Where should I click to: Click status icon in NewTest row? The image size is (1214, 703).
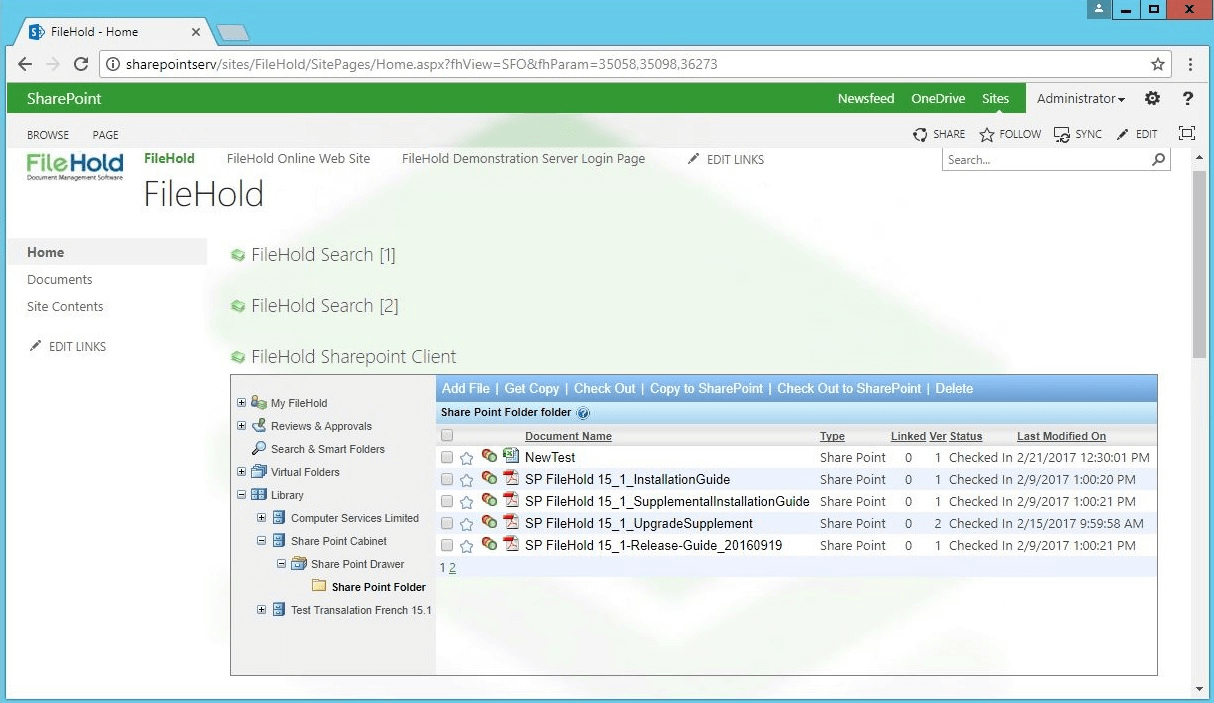click(489, 456)
